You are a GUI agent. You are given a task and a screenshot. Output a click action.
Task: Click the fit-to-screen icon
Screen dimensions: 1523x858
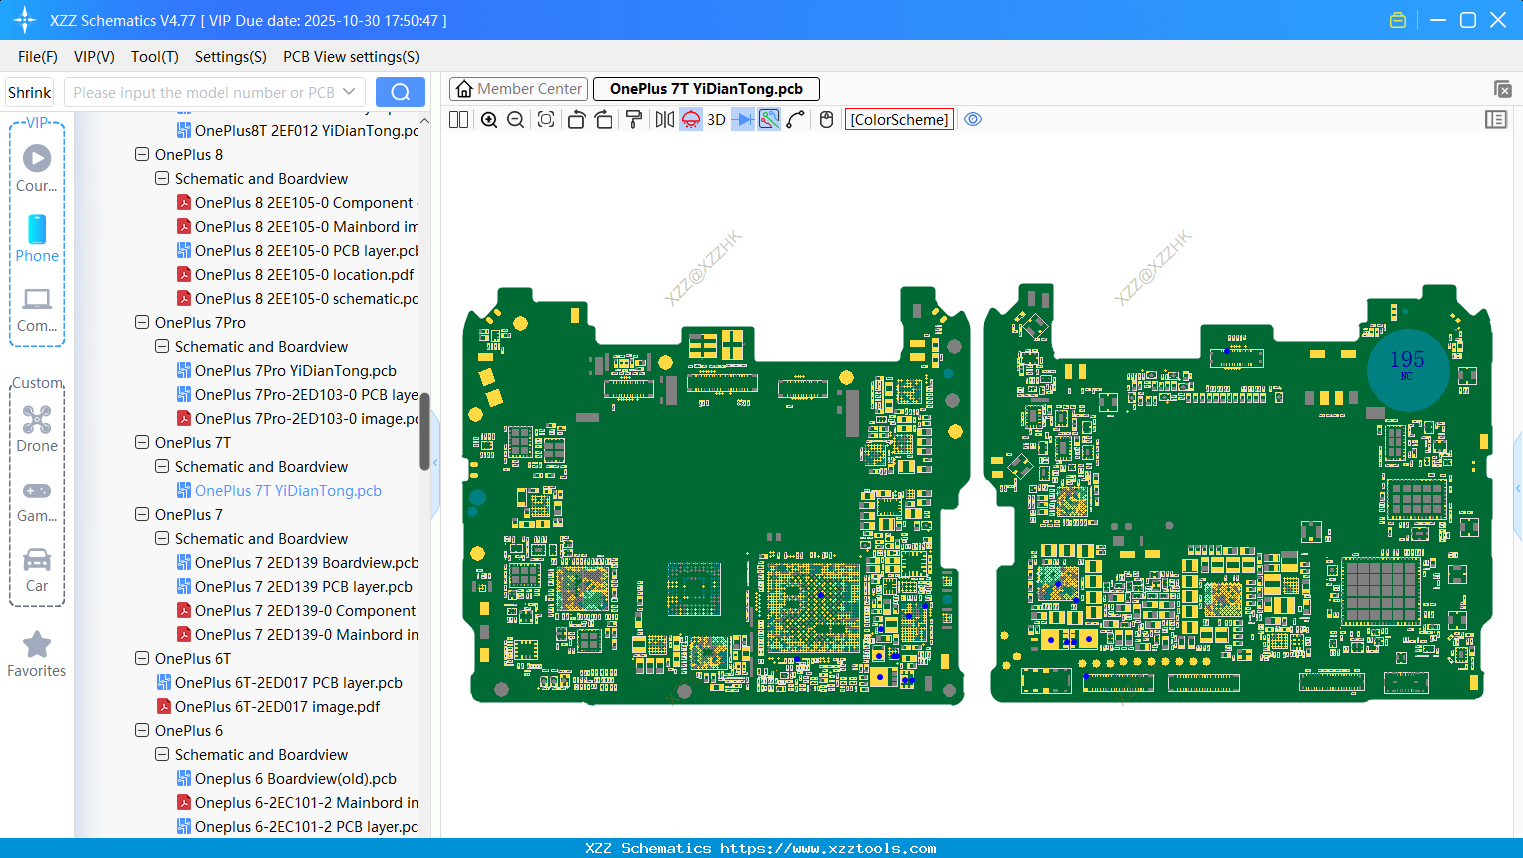[546, 120]
